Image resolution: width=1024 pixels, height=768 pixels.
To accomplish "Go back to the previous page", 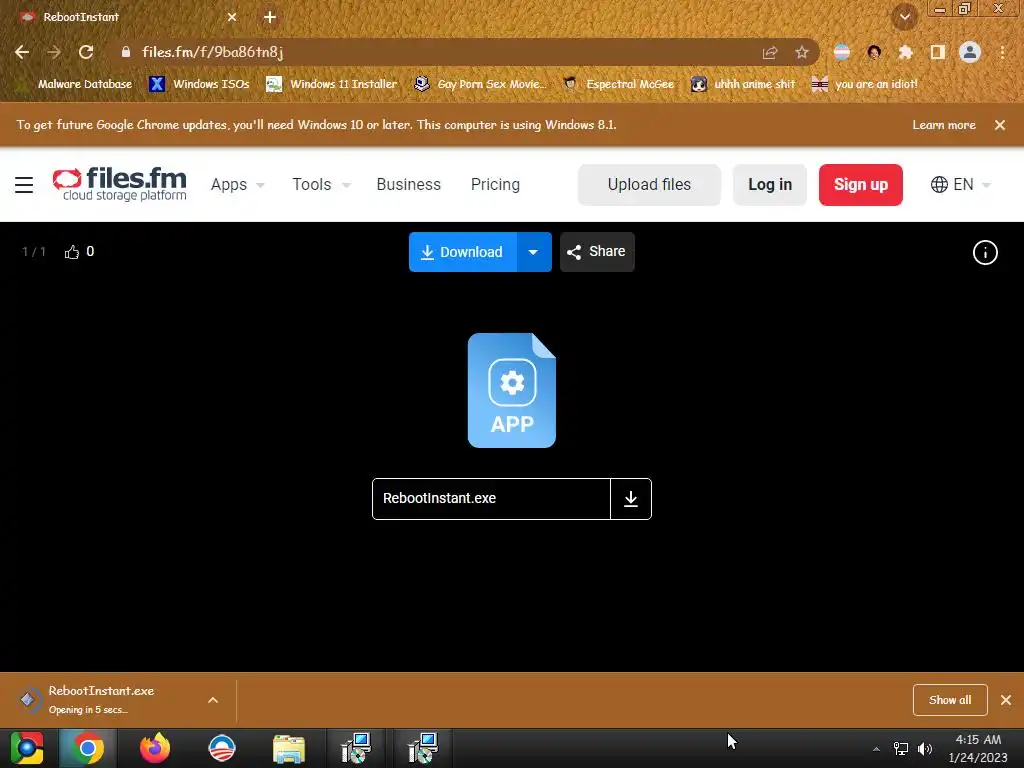I will [22, 52].
